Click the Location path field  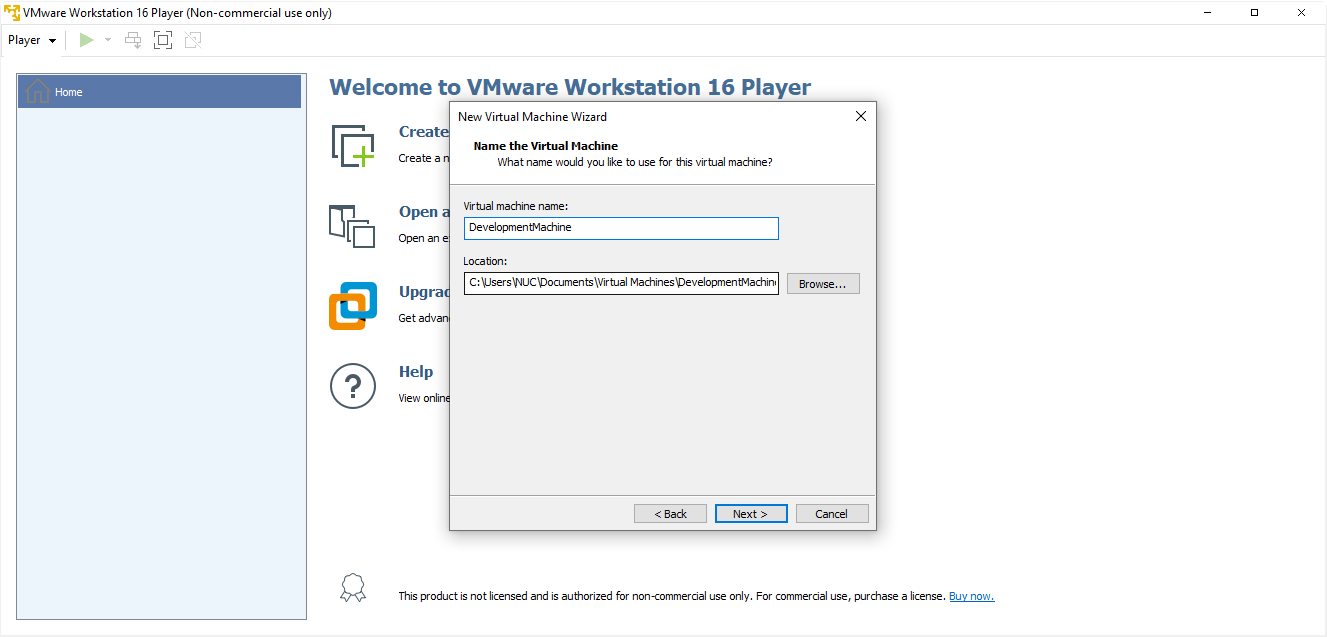pos(621,283)
